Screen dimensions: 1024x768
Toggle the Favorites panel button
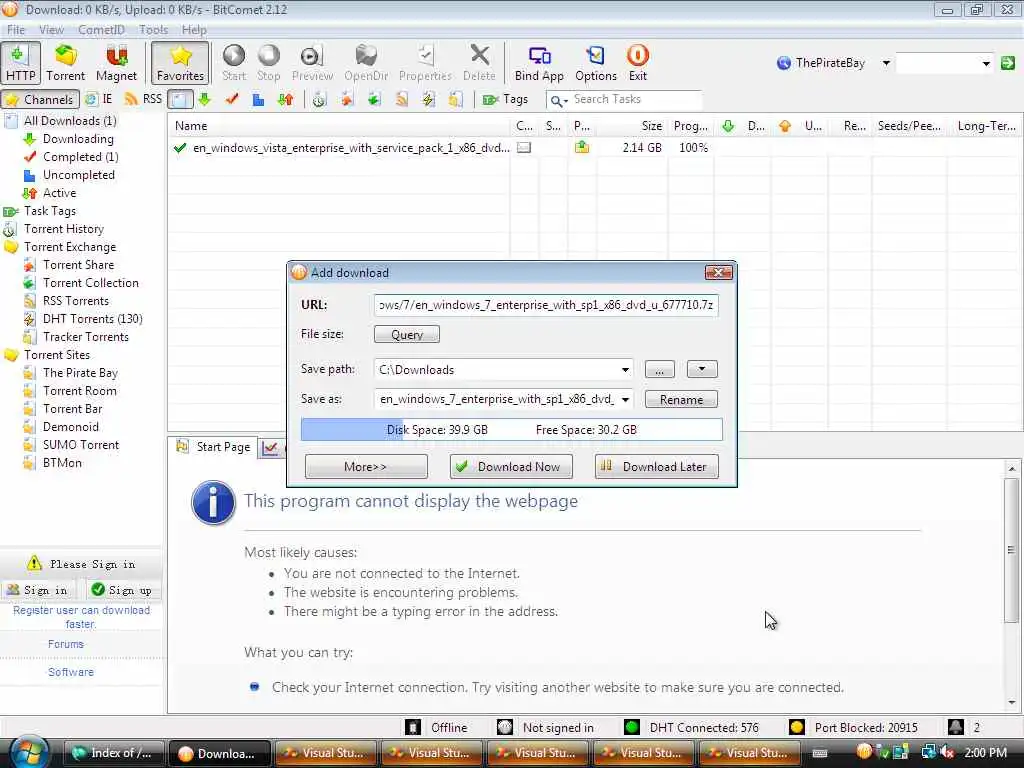(x=180, y=63)
